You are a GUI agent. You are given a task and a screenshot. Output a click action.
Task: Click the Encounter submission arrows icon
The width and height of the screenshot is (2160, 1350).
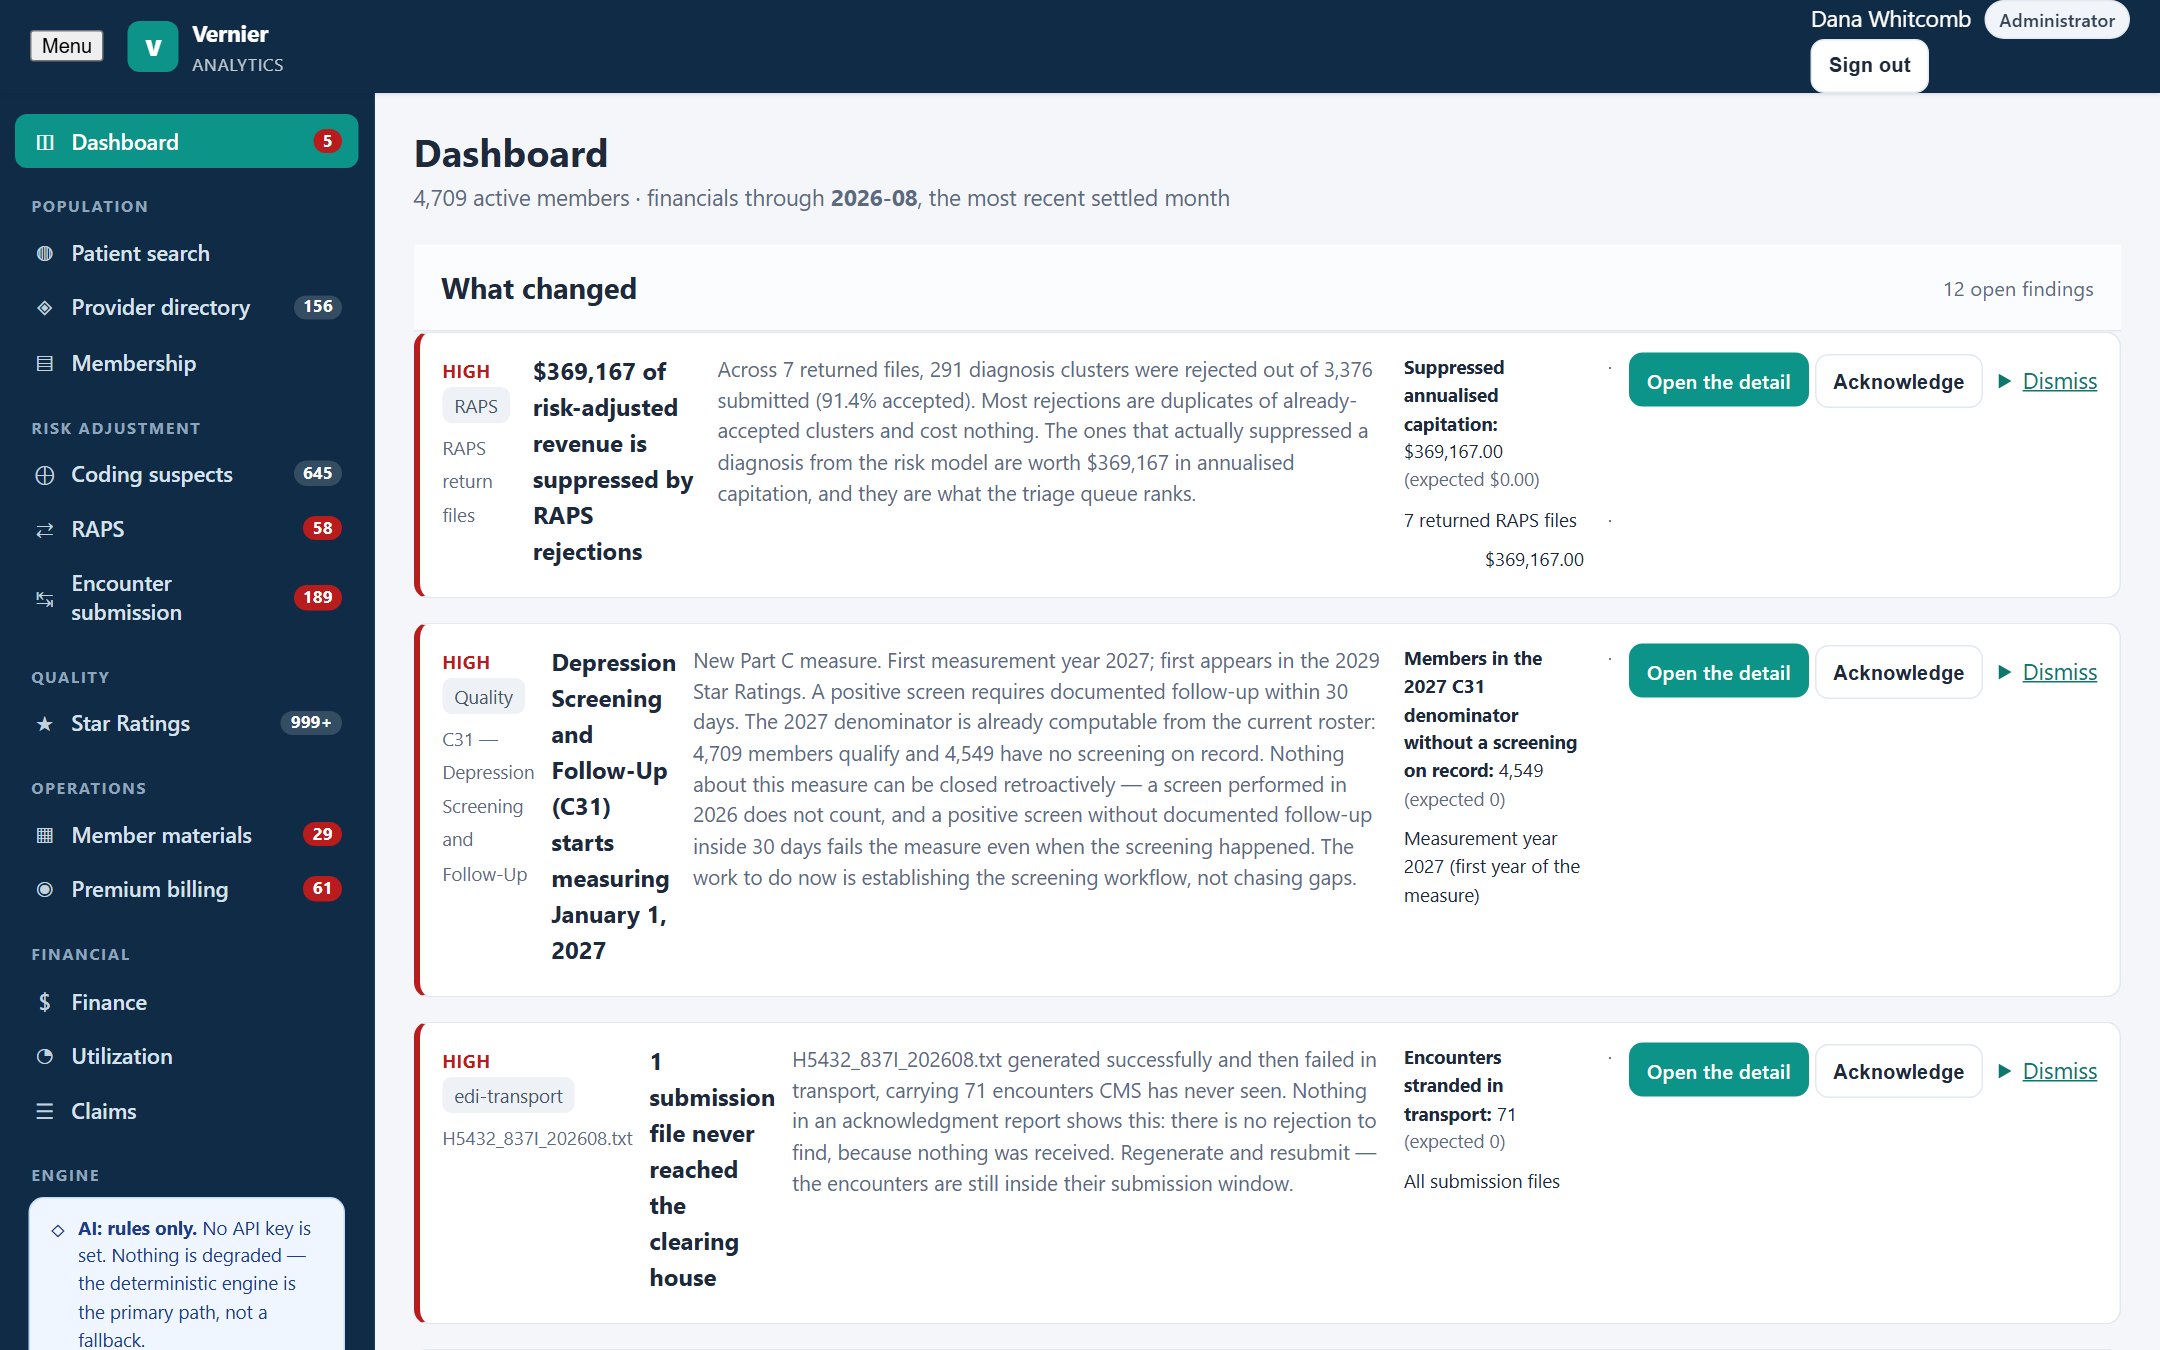pyautogui.click(x=45, y=598)
